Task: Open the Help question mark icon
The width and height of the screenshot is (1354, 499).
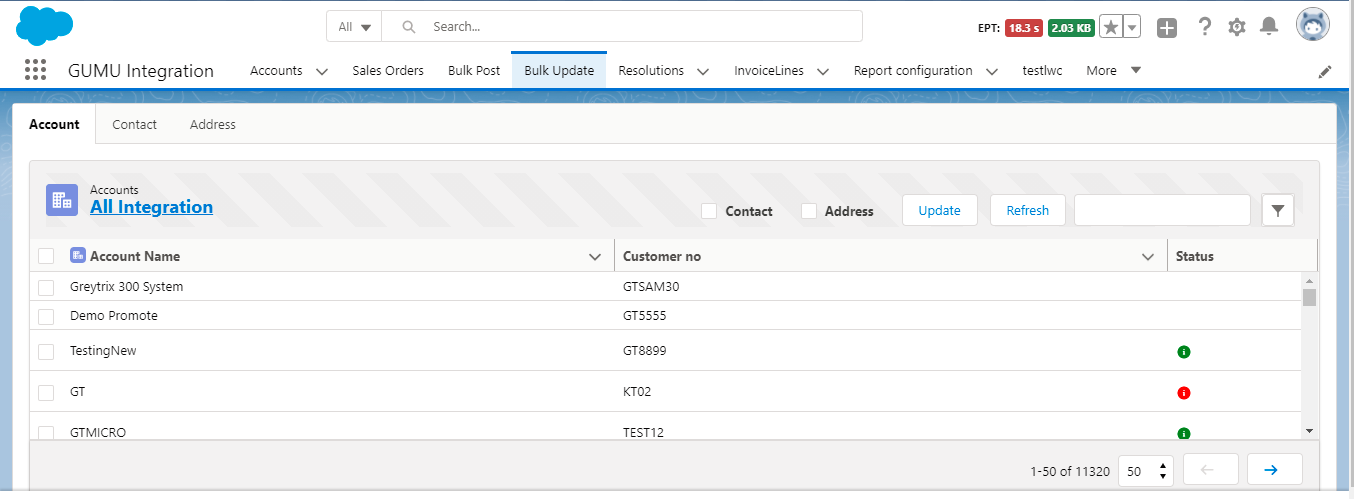Action: point(1205,27)
